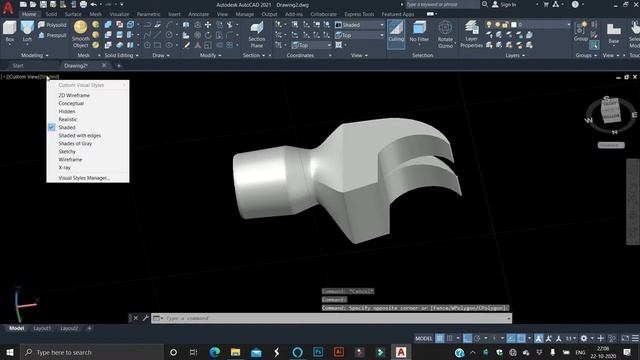Open Layer Properties

[471, 34]
